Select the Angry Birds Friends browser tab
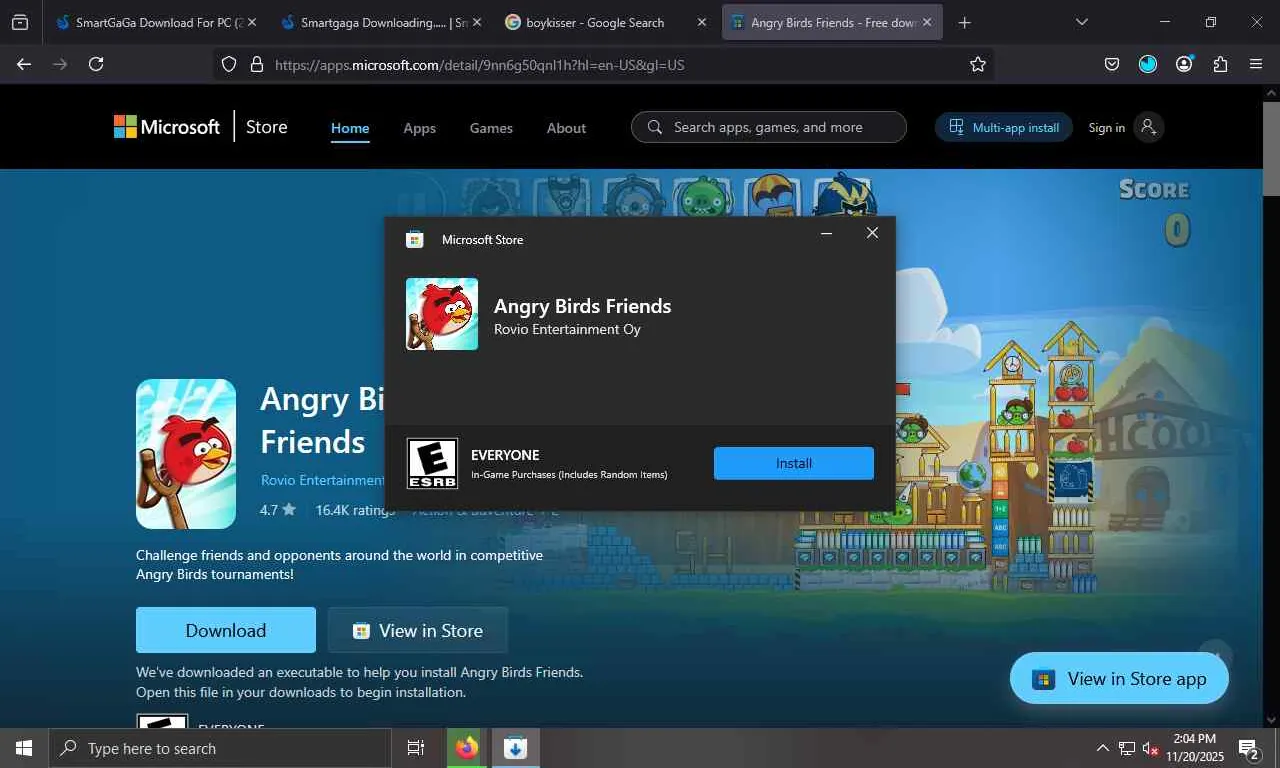 point(832,22)
